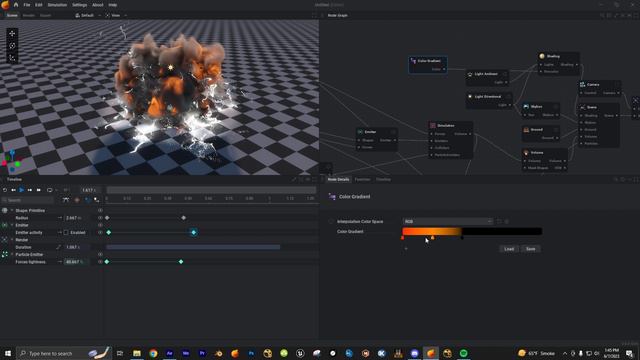Select the Rotate gizmo tool in viewport
Viewport: 640px width, 360px height.
pos(12,46)
